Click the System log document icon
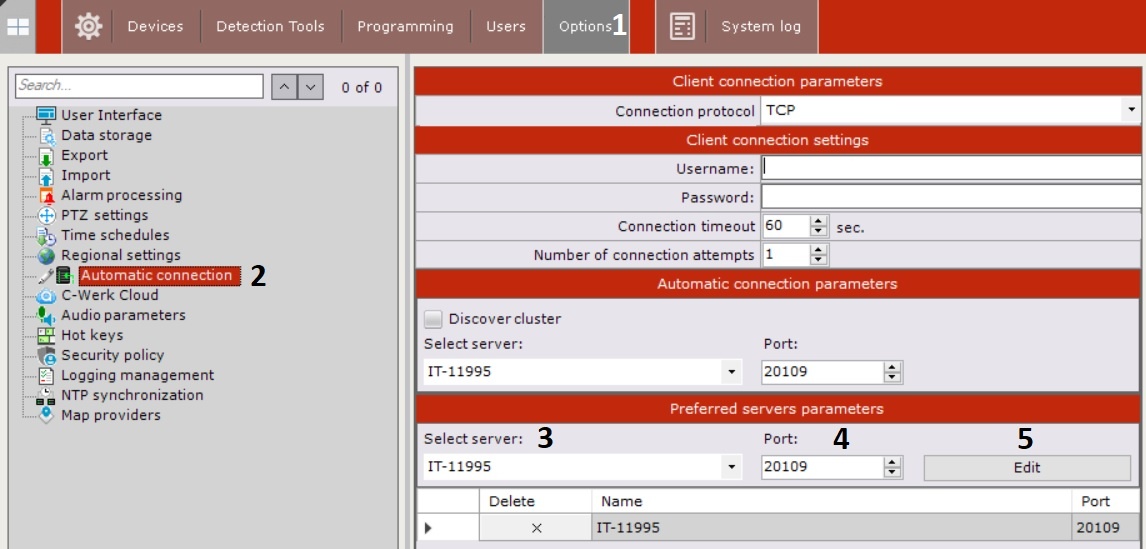 tap(682, 27)
